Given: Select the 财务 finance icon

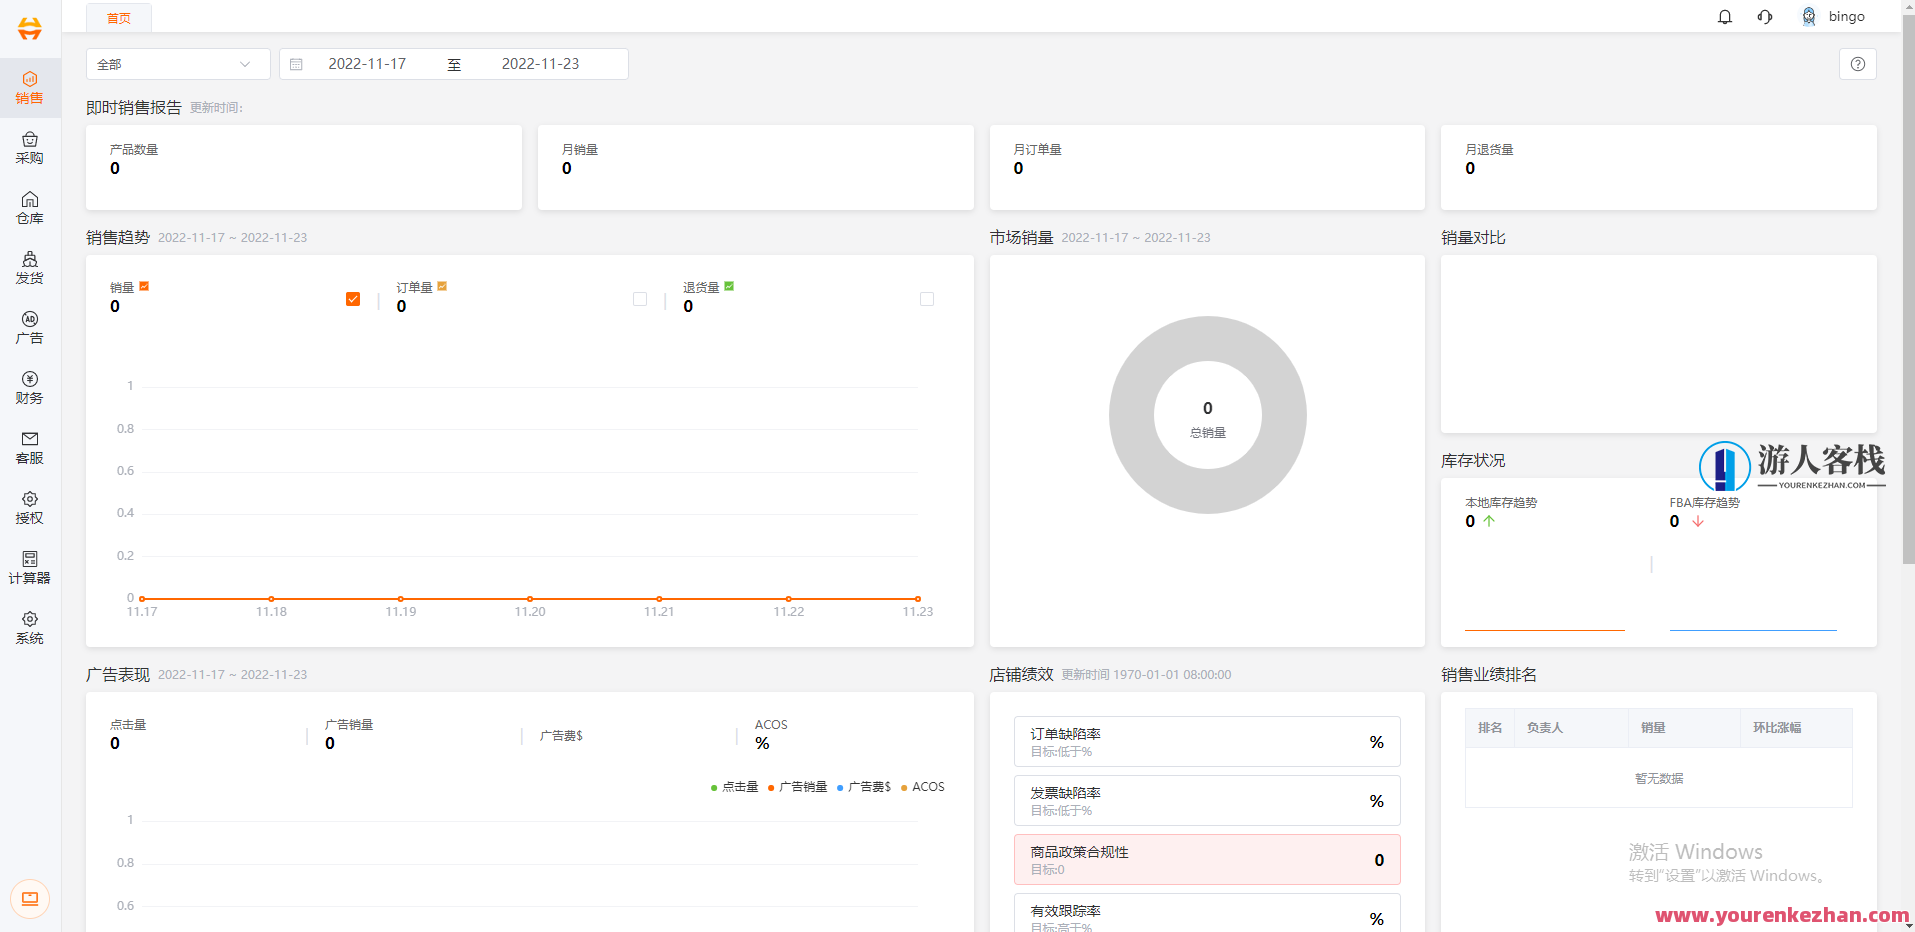Looking at the screenshot, I should [30, 387].
